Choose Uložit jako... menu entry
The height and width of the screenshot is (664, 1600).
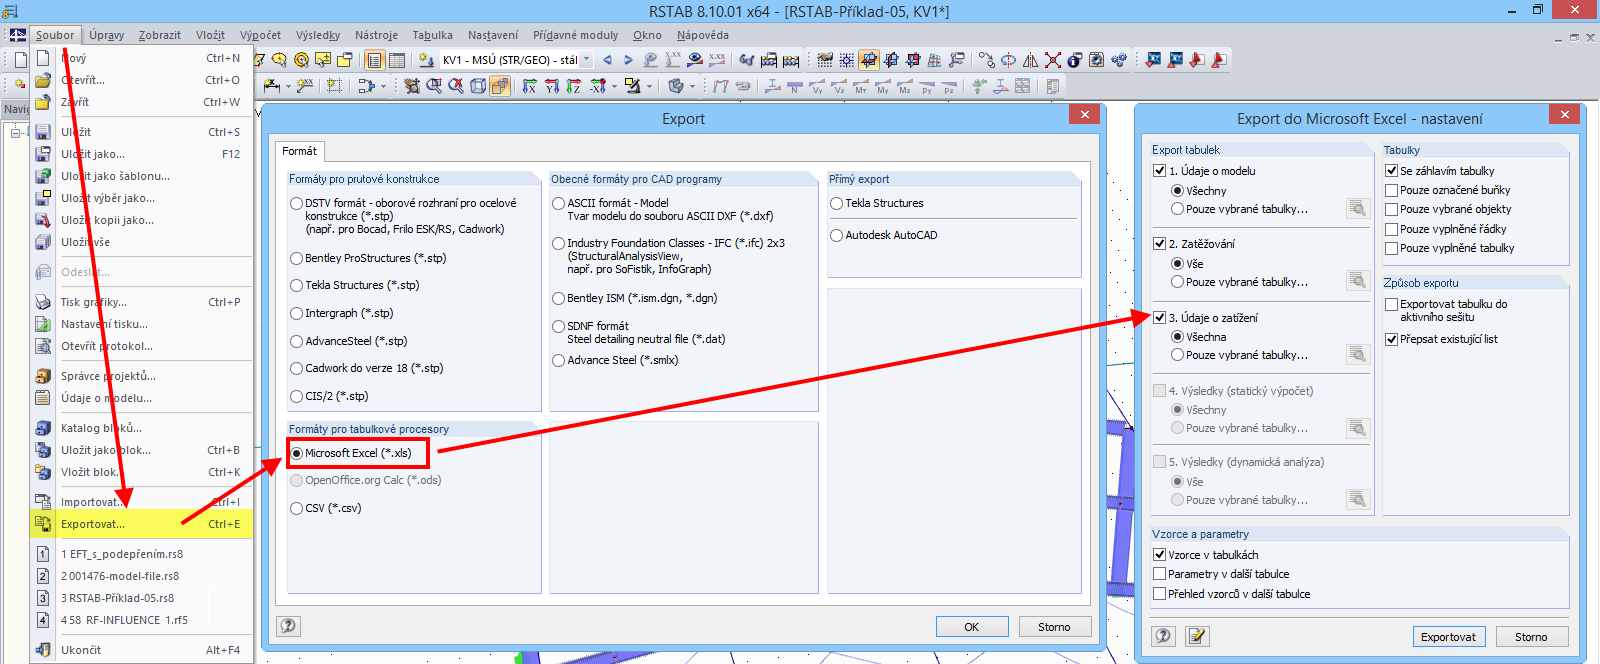tap(142, 154)
